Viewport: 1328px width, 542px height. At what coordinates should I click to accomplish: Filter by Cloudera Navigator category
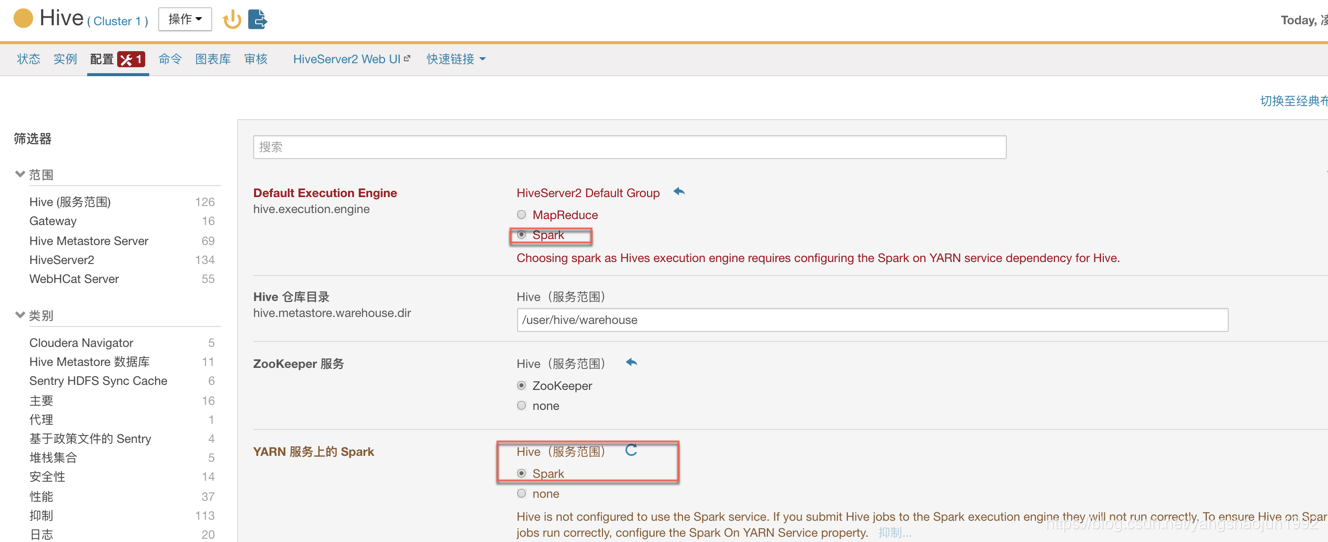tap(81, 343)
